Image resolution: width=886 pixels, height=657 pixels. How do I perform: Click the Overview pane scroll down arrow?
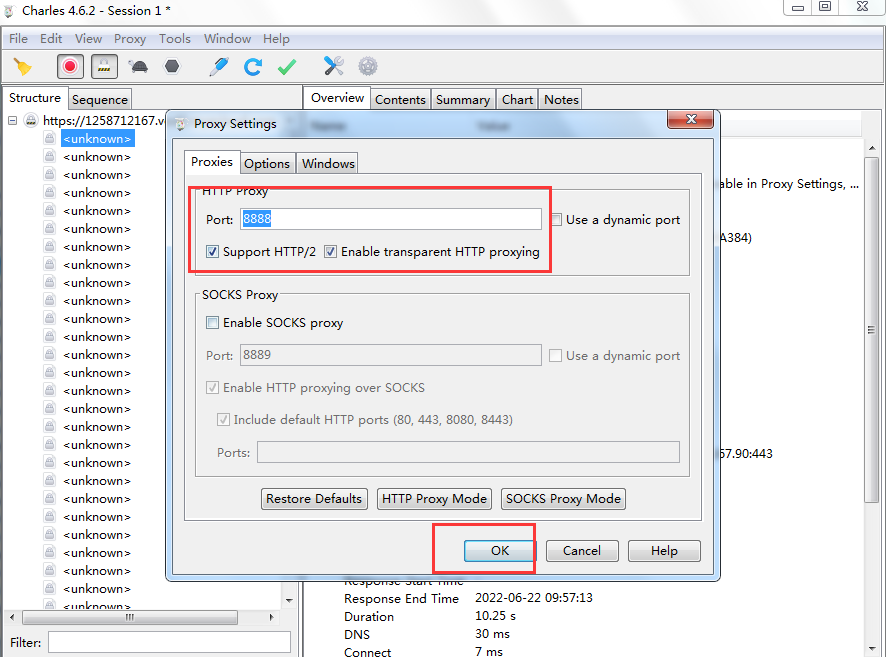872,649
